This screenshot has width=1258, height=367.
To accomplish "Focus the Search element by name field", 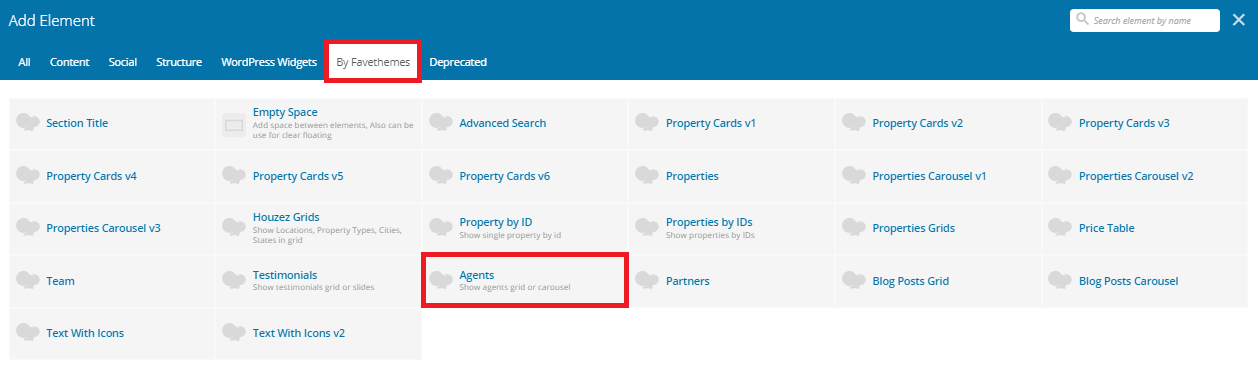I will 1145,20.
